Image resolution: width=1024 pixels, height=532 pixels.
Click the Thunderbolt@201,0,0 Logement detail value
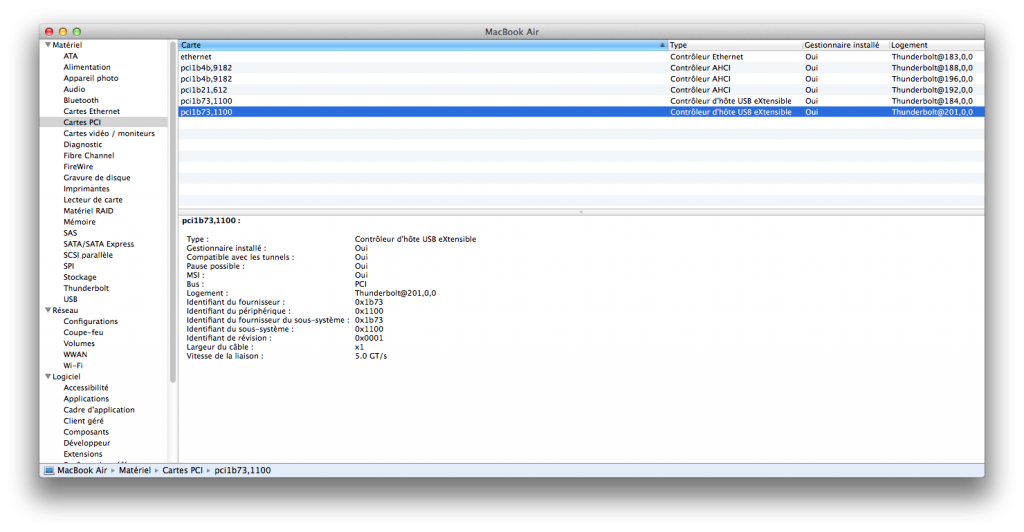(x=395, y=293)
